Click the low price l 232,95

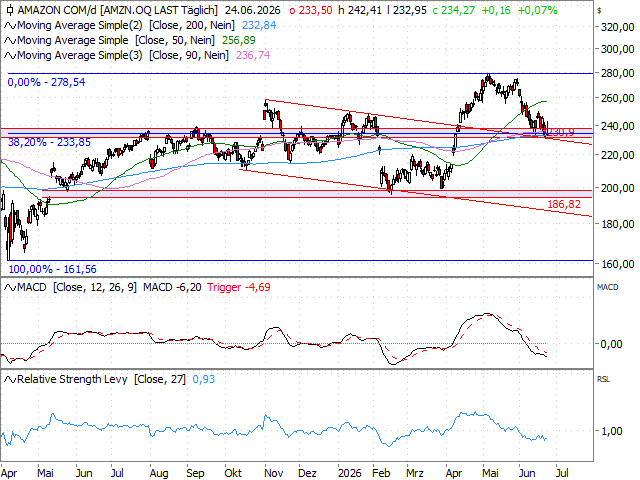[407, 10]
